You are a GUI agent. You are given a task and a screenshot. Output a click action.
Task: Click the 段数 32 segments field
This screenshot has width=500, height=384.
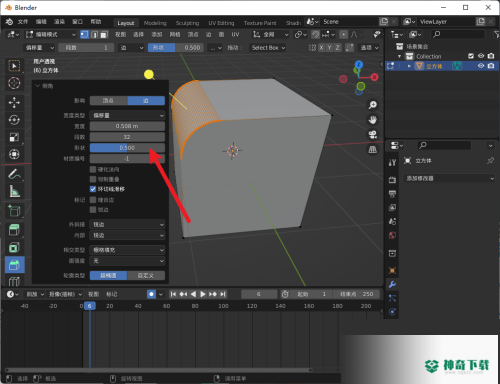[127, 137]
